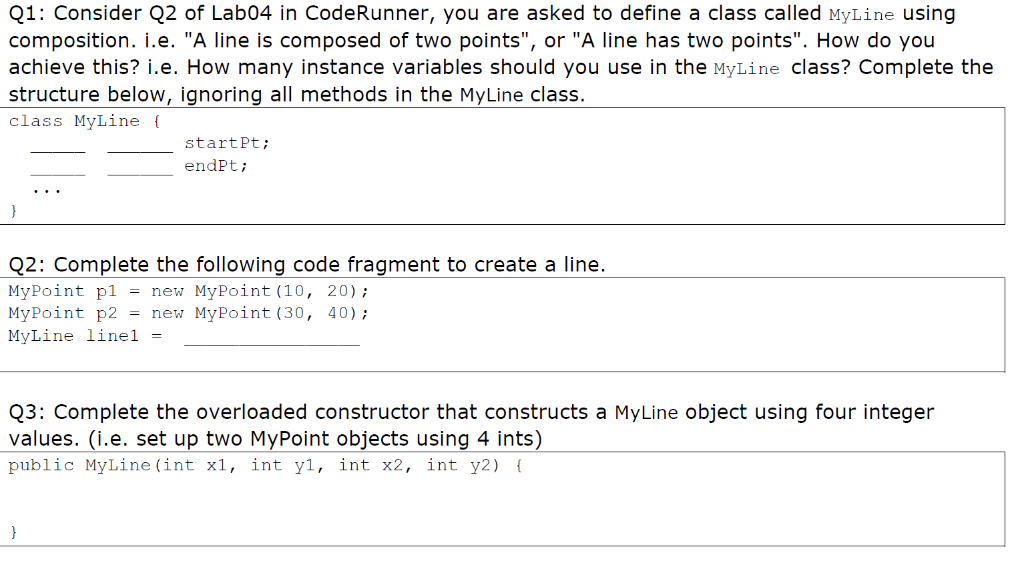The image size is (1024, 565).
Task: Click the 'class MyLine {' code line
Action: point(84,121)
